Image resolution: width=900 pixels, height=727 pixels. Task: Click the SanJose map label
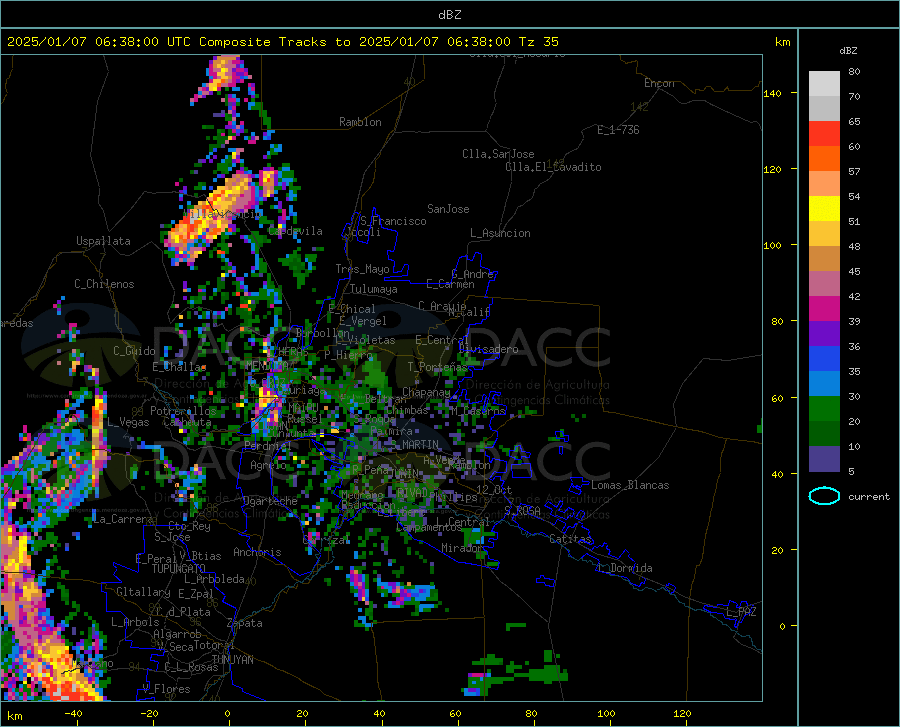[x=448, y=209]
